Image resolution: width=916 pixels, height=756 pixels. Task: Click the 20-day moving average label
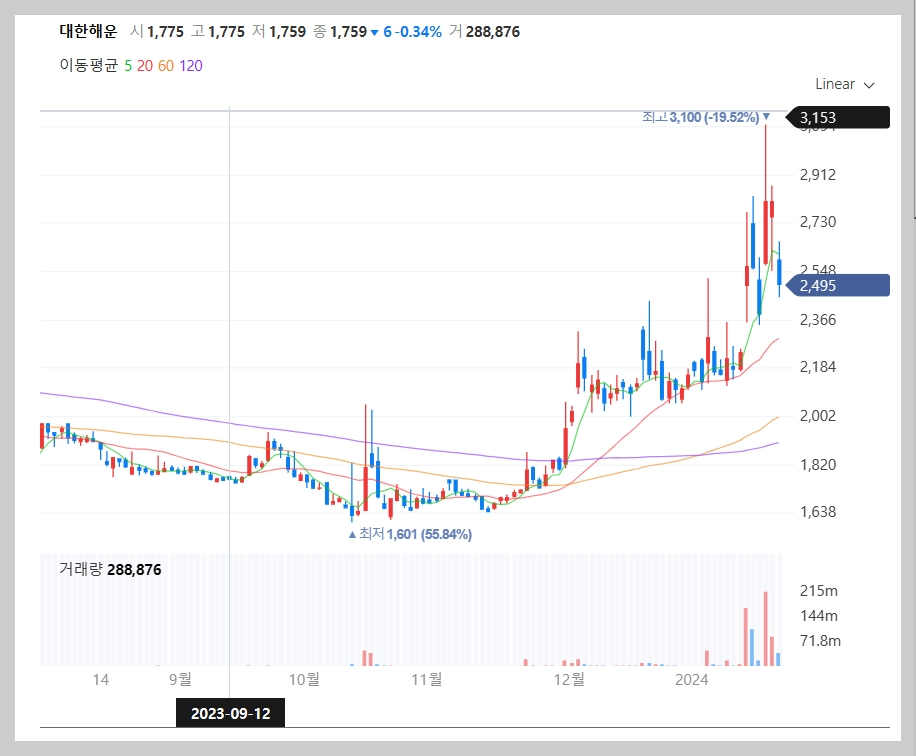pyautogui.click(x=145, y=65)
